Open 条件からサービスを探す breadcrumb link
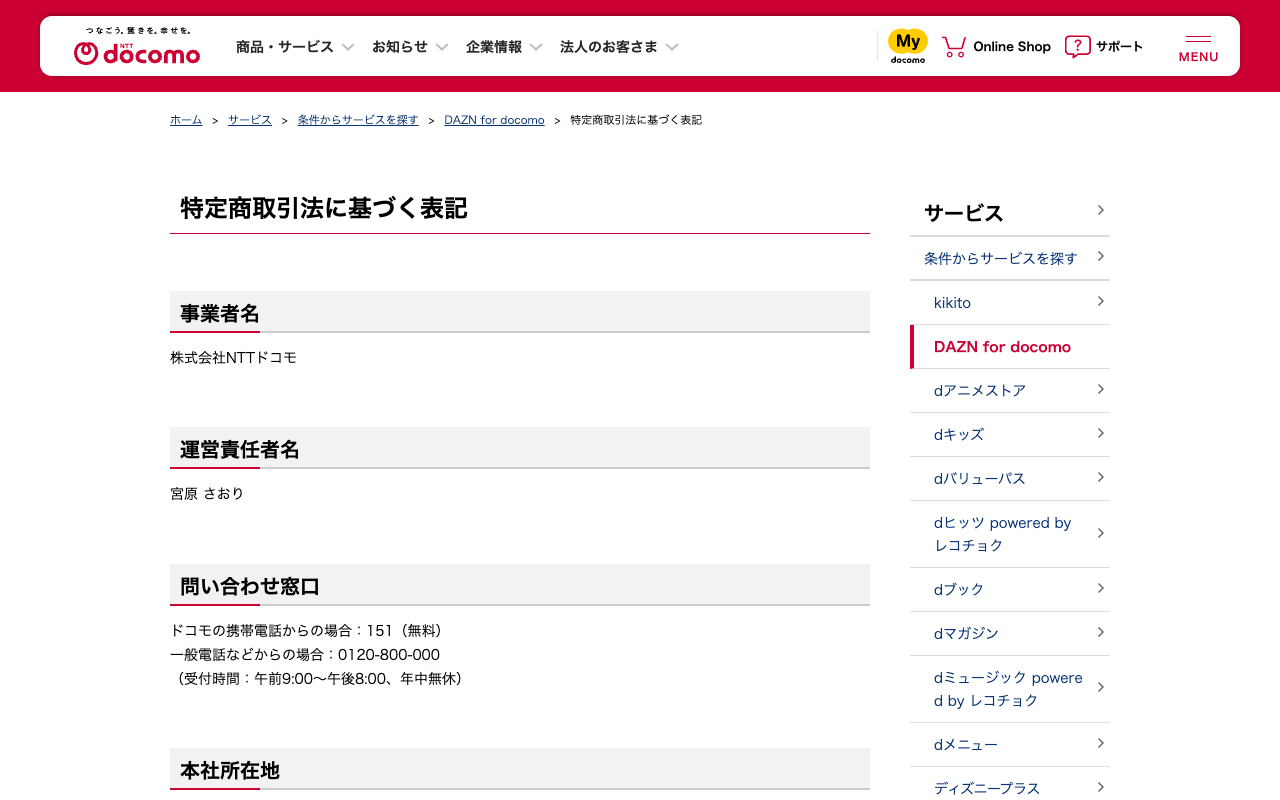Viewport: 1280px width, 800px height. tap(358, 120)
